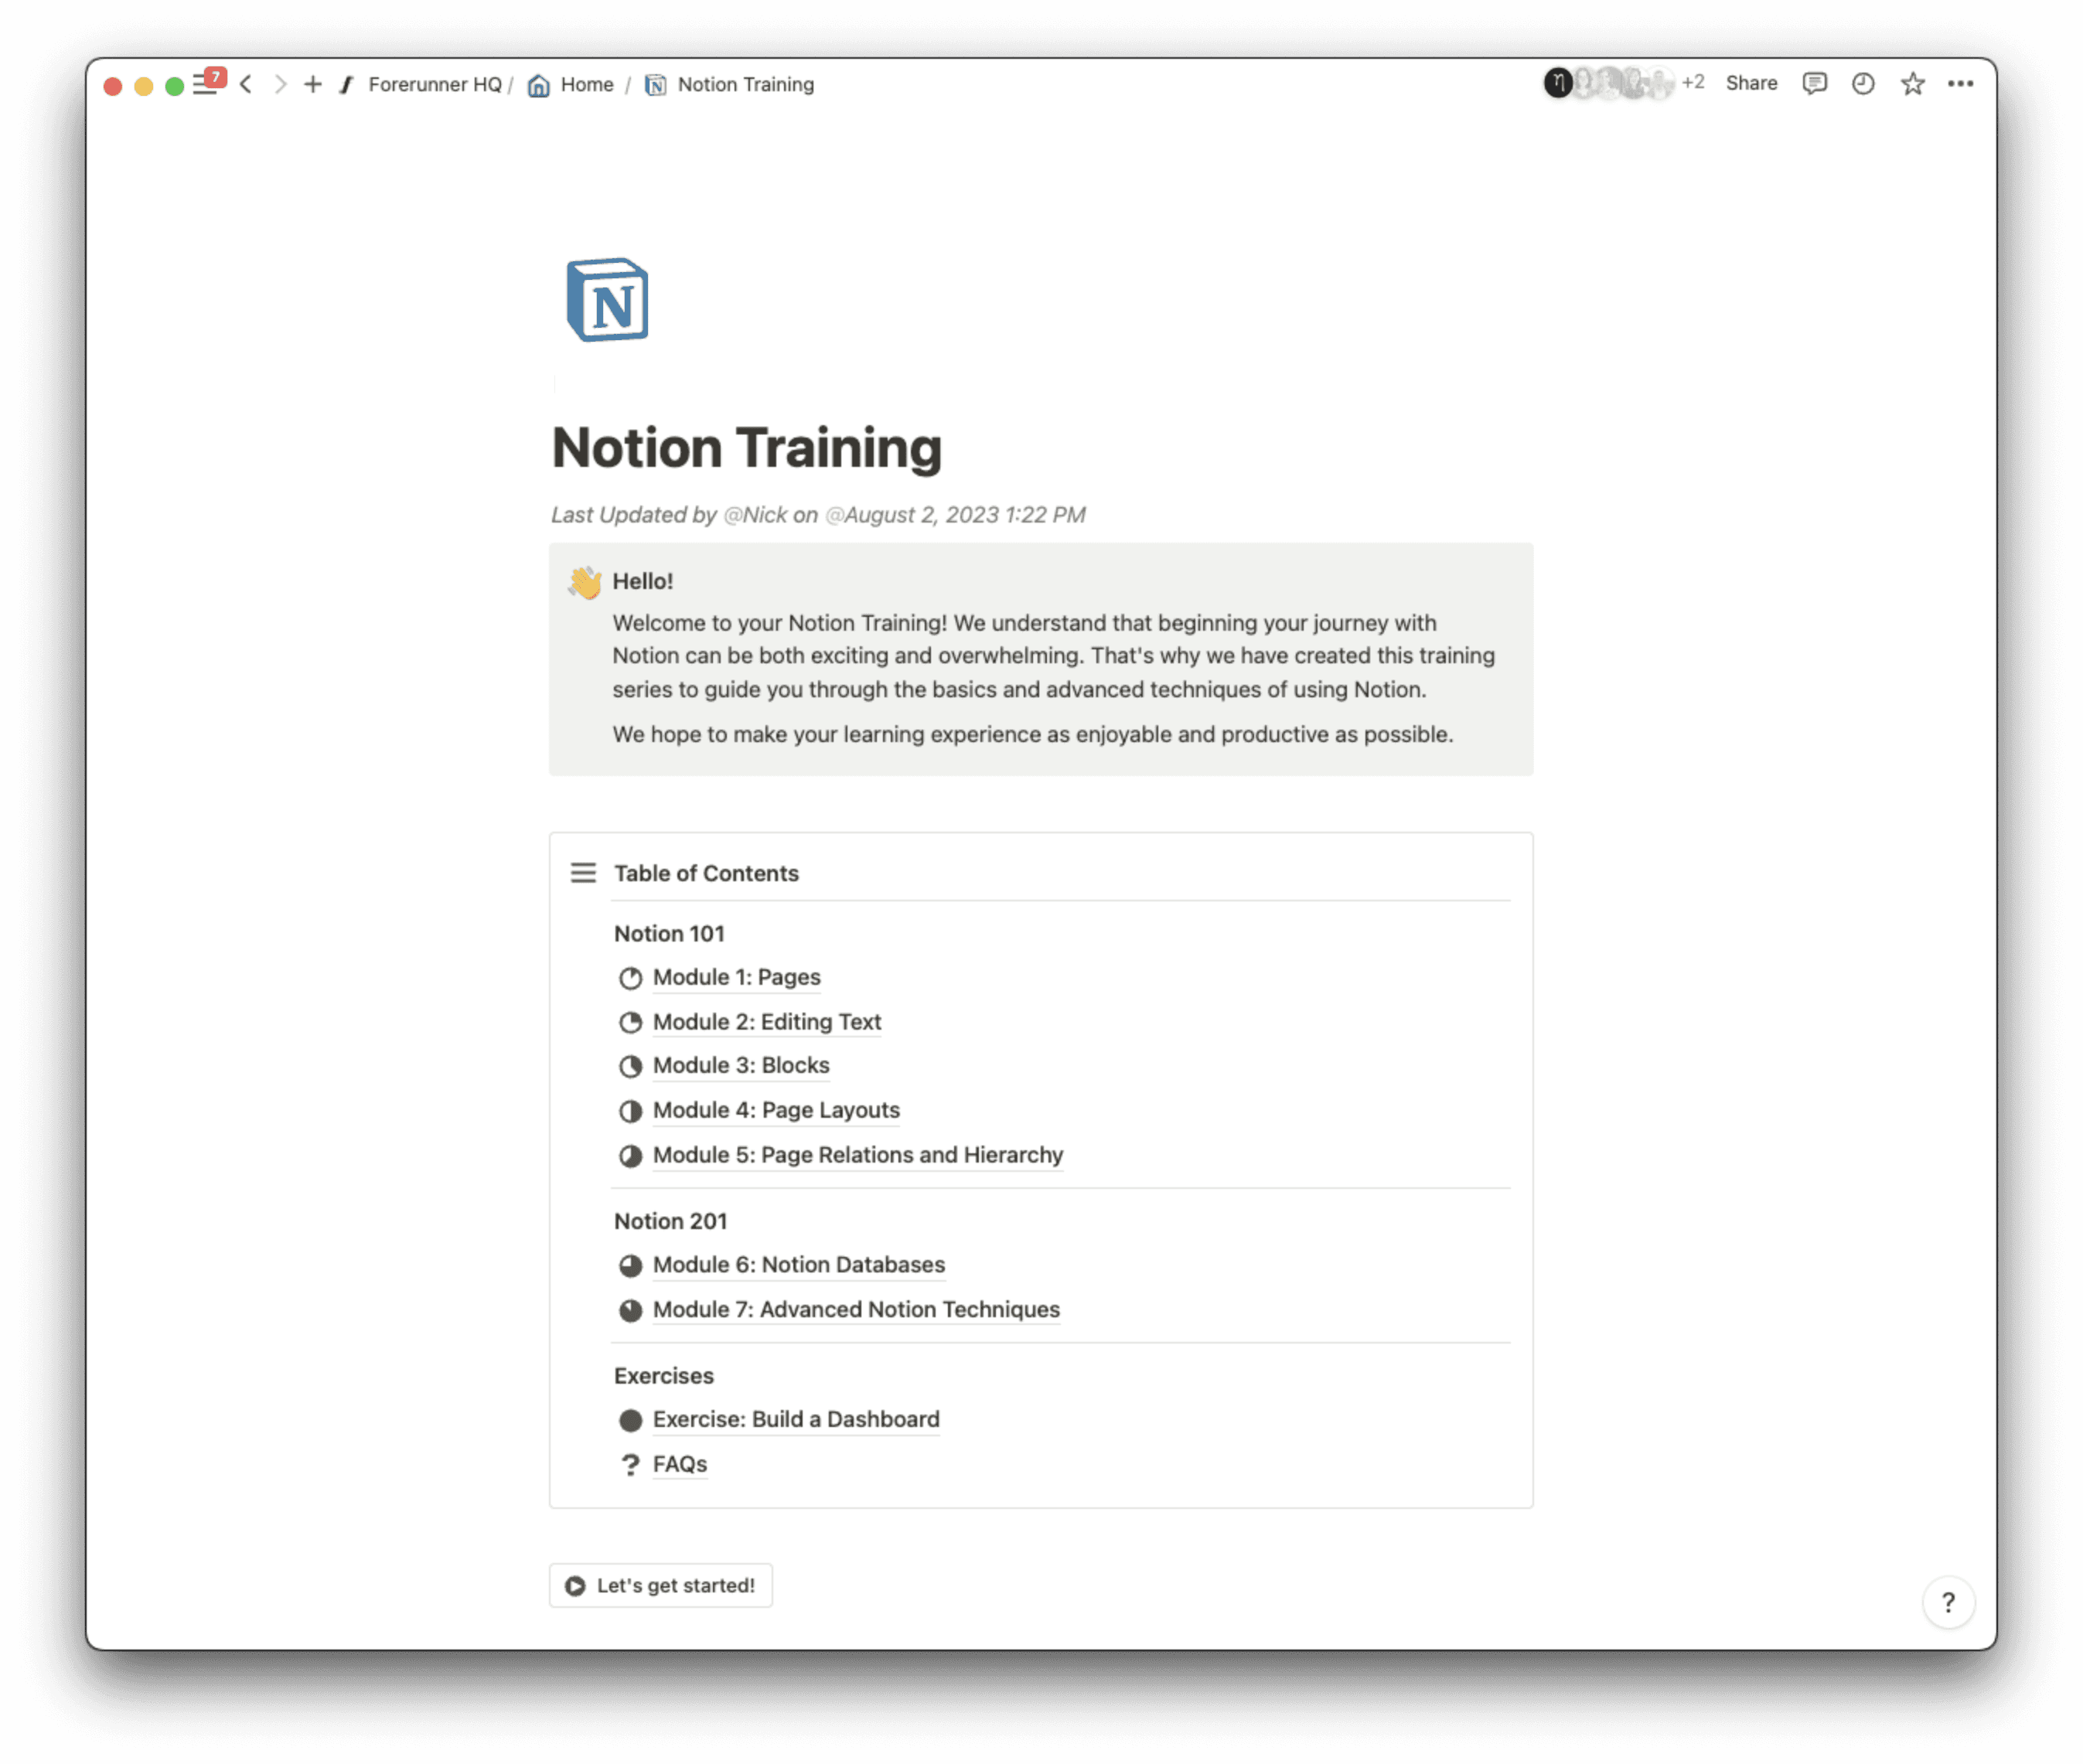Open Module 3: Blocks link

[x=740, y=1066]
